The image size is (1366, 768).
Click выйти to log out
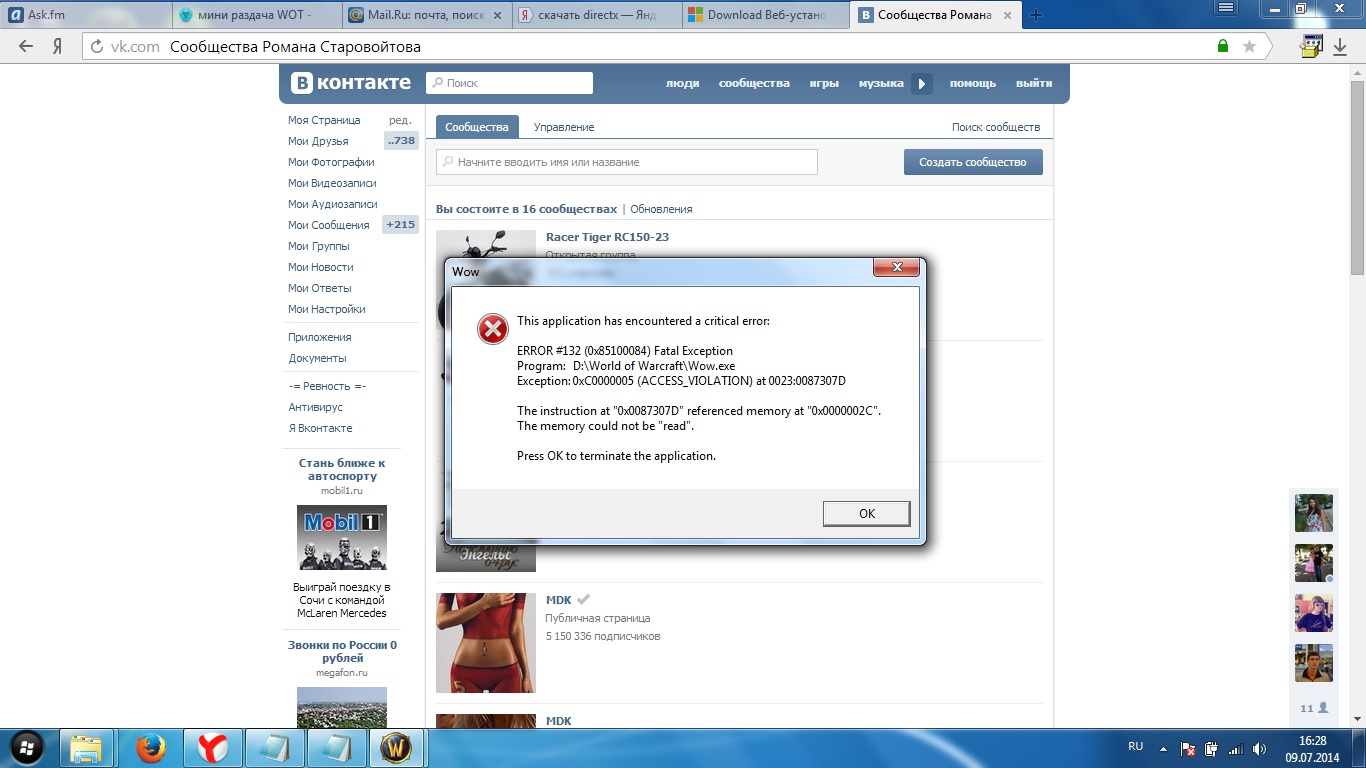[1034, 83]
